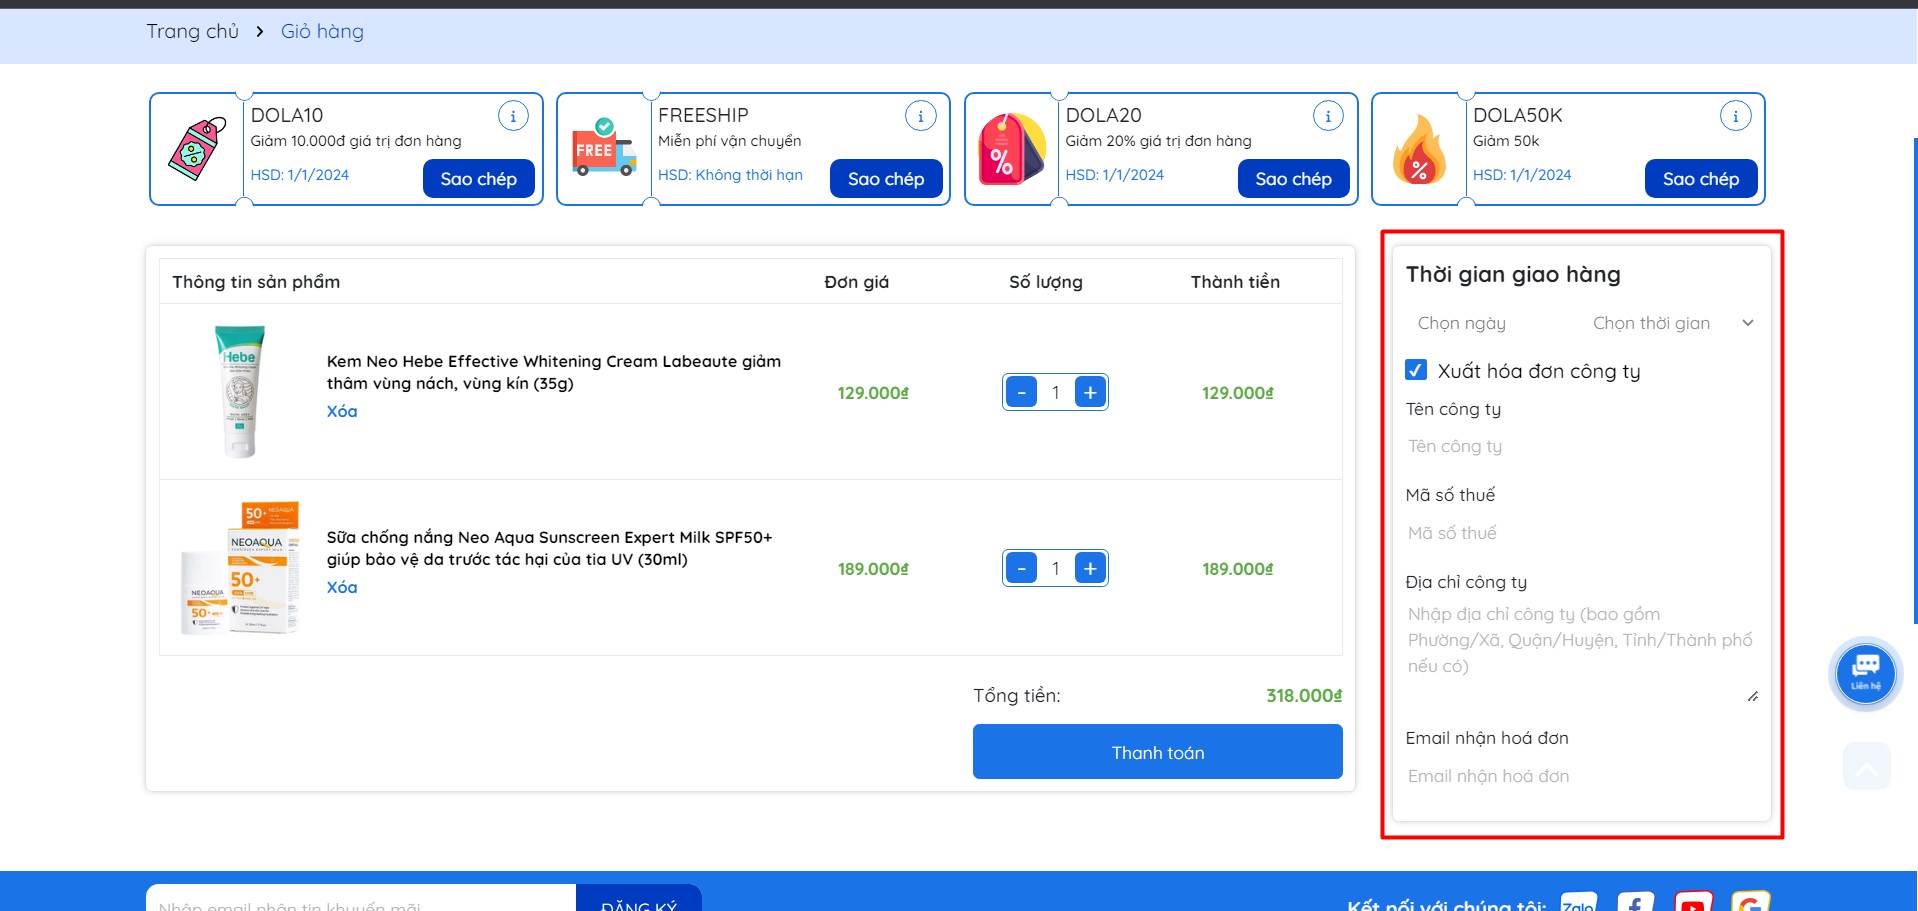Image resolution: width=1918 pixels, height=911 pixels.
Task: Focus the Mã số thuế input field
Action: pyautogui.click(x=1582, y=533)
